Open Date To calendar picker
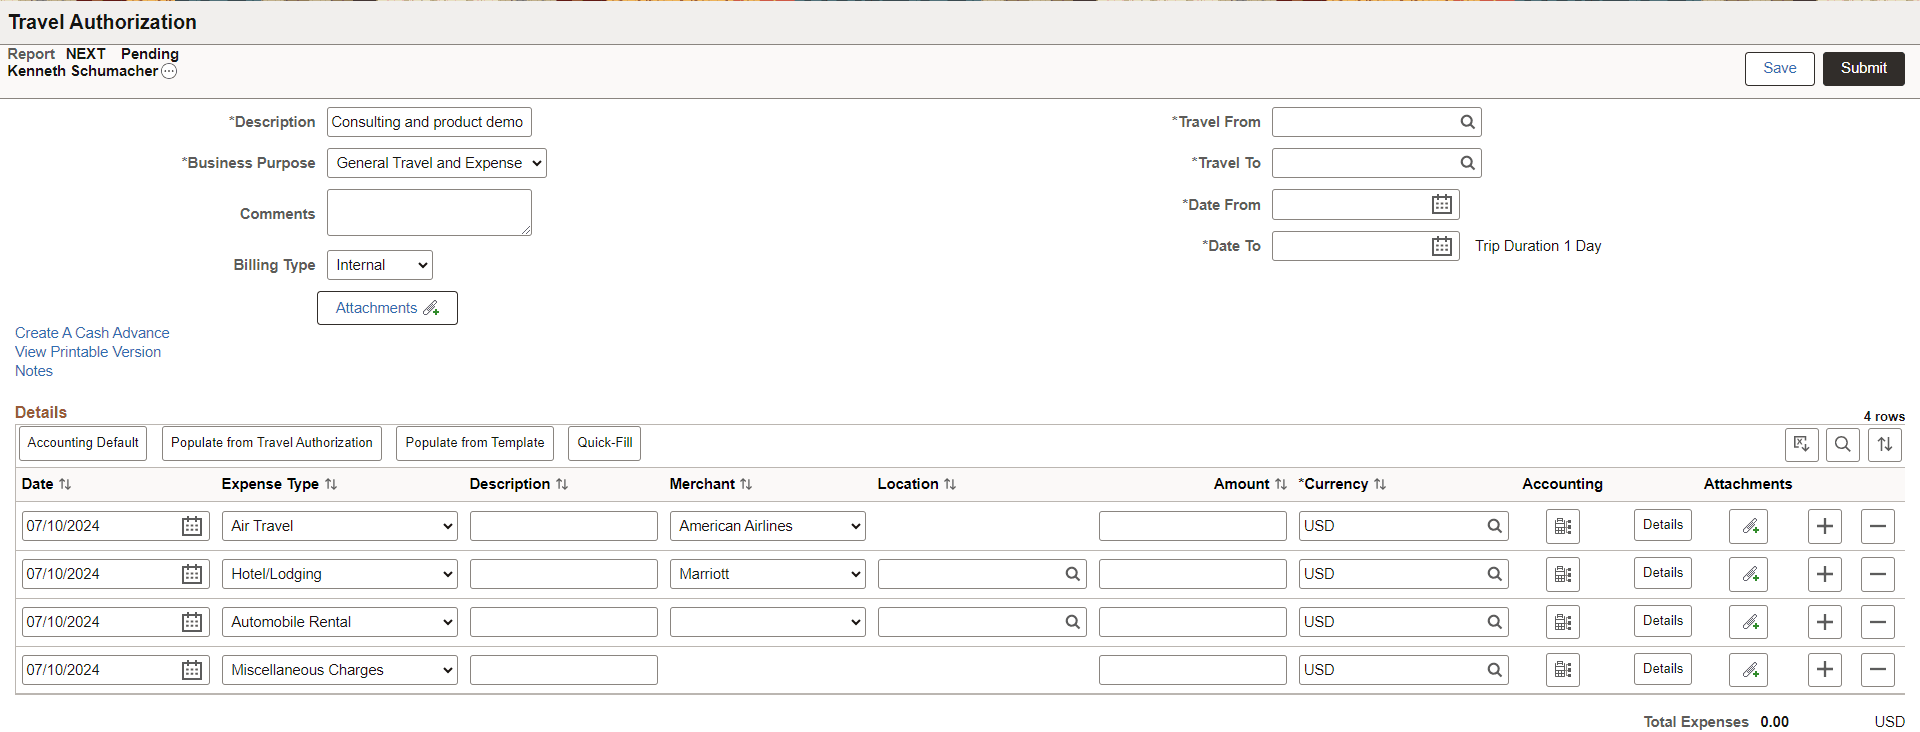Viewport: 1920px width, 732px height. (1441, 246)
